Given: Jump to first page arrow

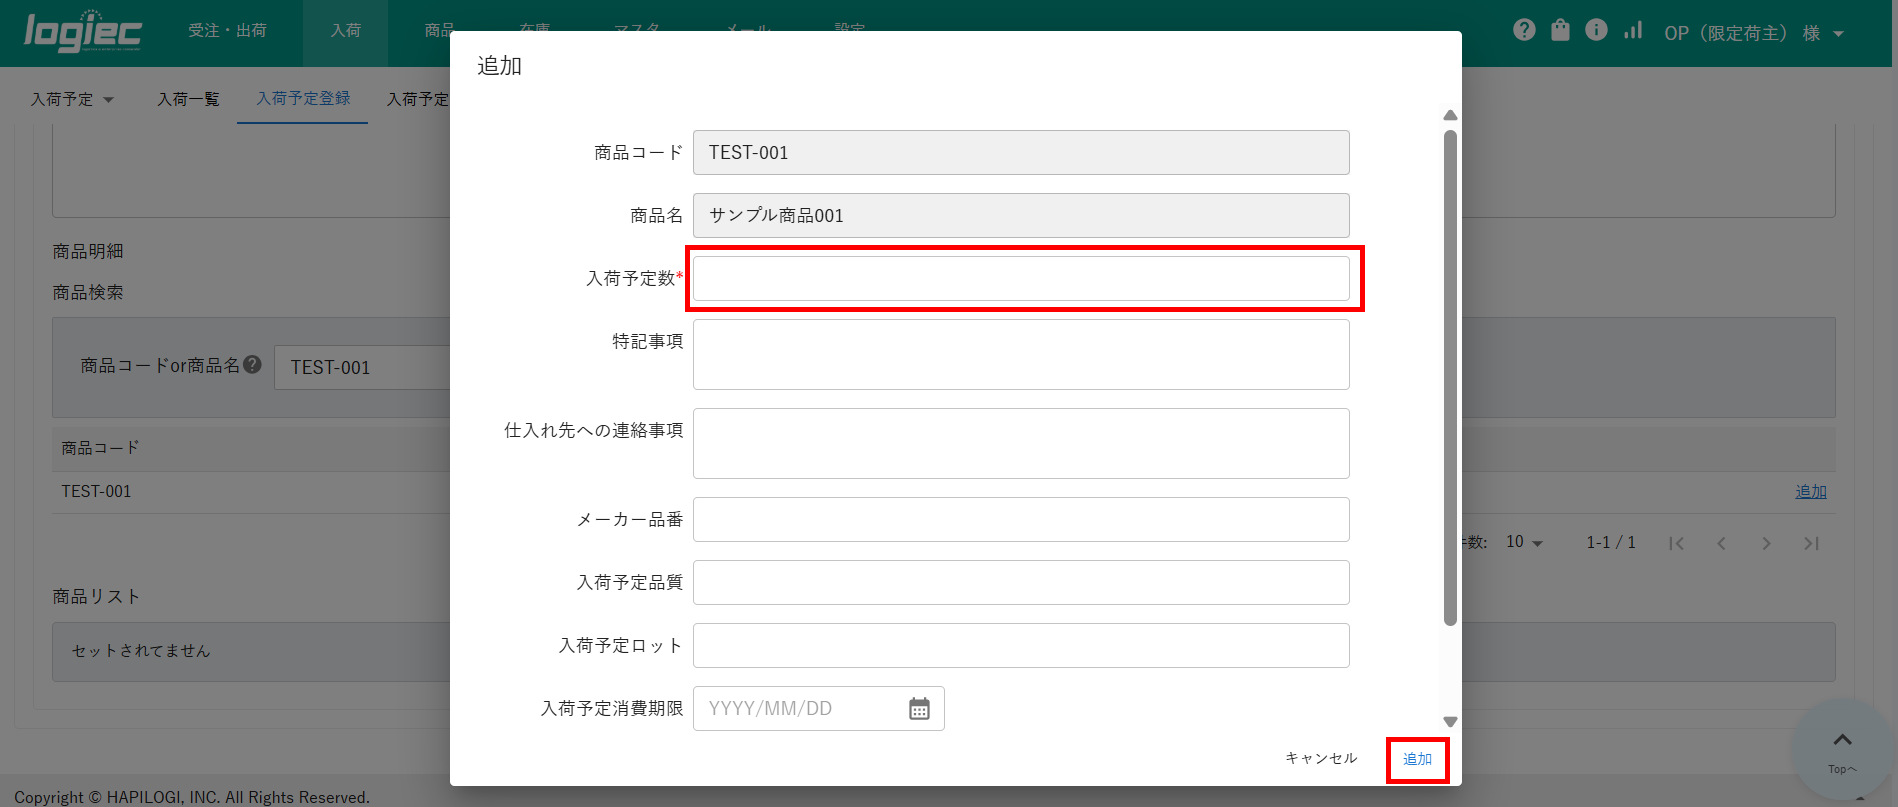Looking at the screenshot, I should (x=1677, y=543).
